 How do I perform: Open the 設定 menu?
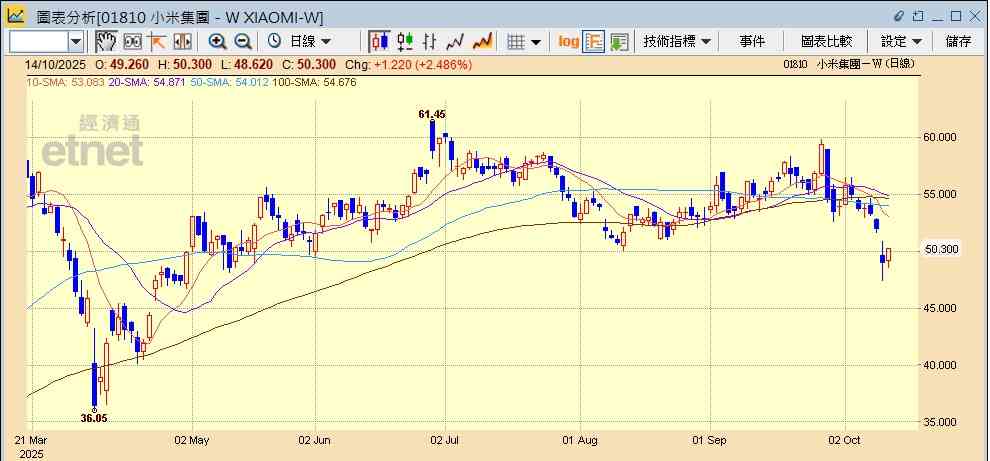click(x=901, y=41)
